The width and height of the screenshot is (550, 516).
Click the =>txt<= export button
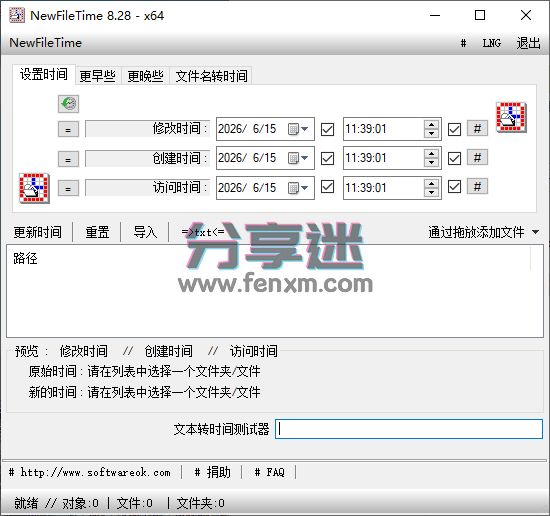pos(203,232)
